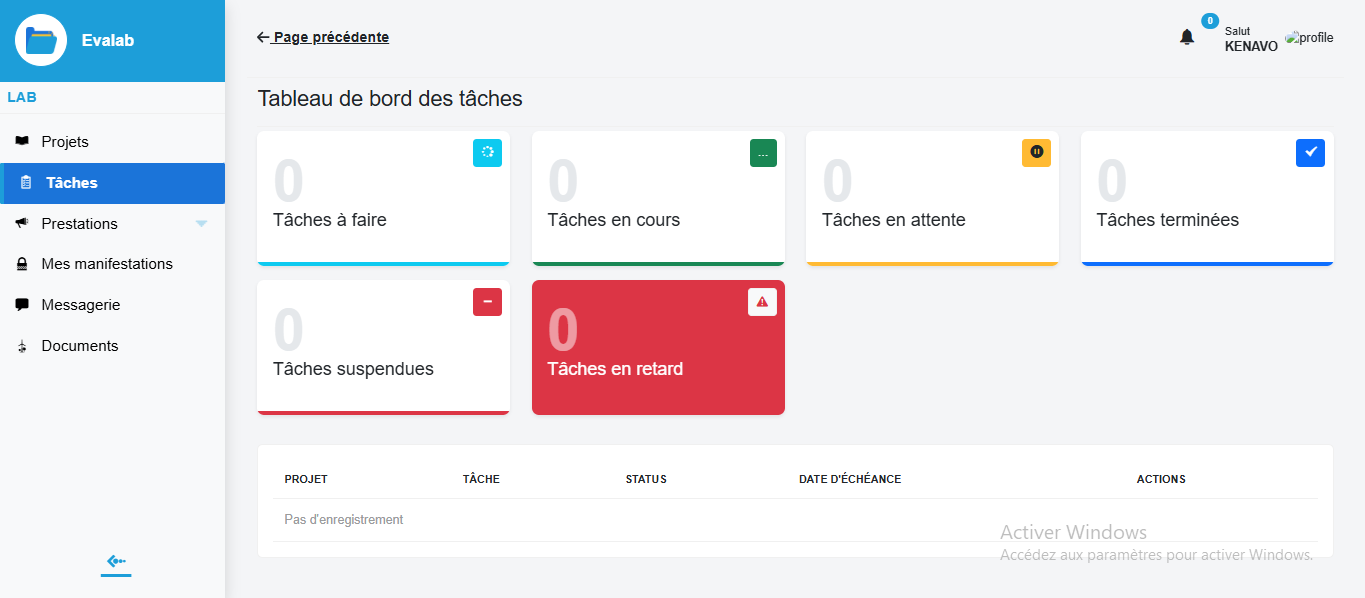Screen dimensions: 1365x598
Task: Click the pause icon on Tâches en attente
Action: tap(1036, 153)
